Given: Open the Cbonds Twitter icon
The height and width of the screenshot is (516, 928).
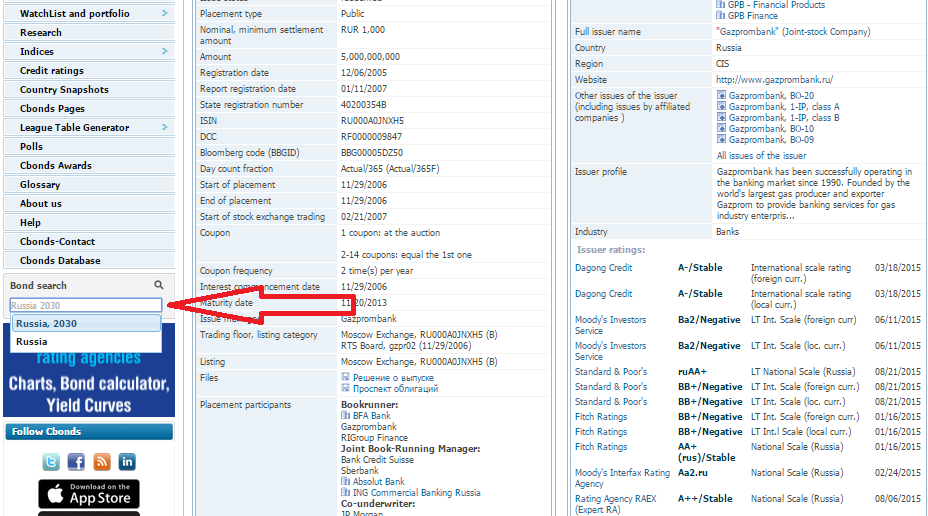Looking at the screenshot, I should coord(51,462).
